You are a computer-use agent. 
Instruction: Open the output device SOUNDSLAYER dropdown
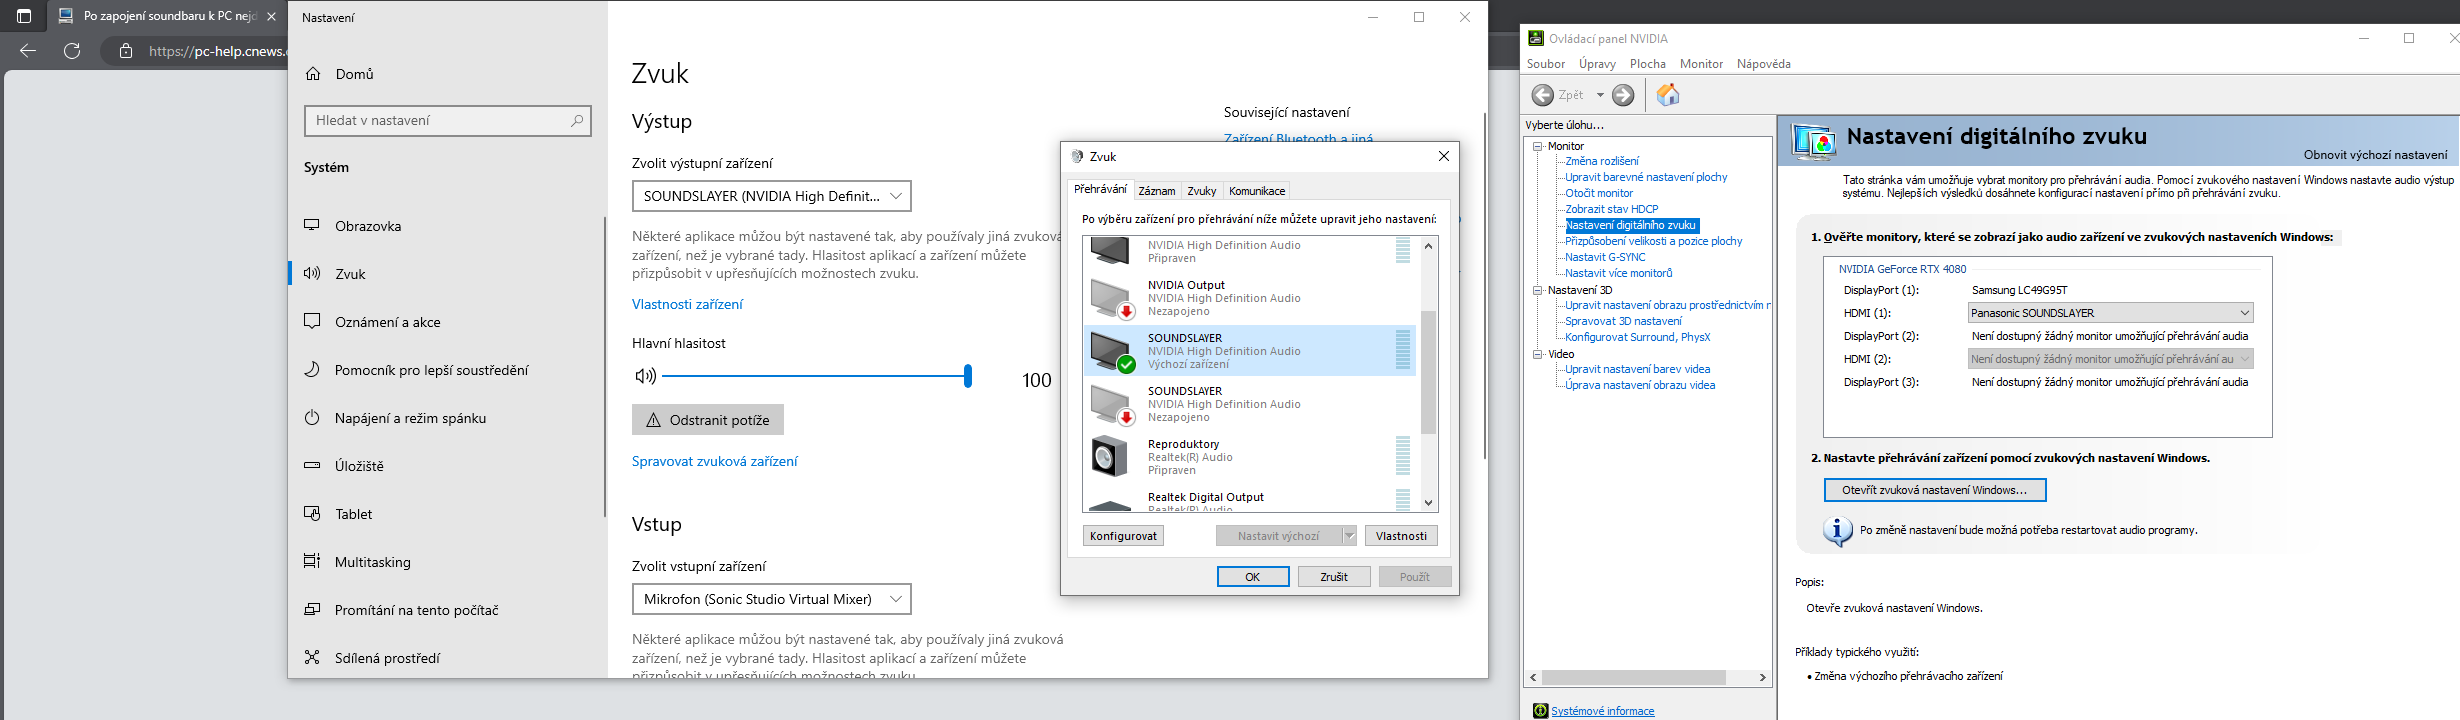(x=771, y=196)
